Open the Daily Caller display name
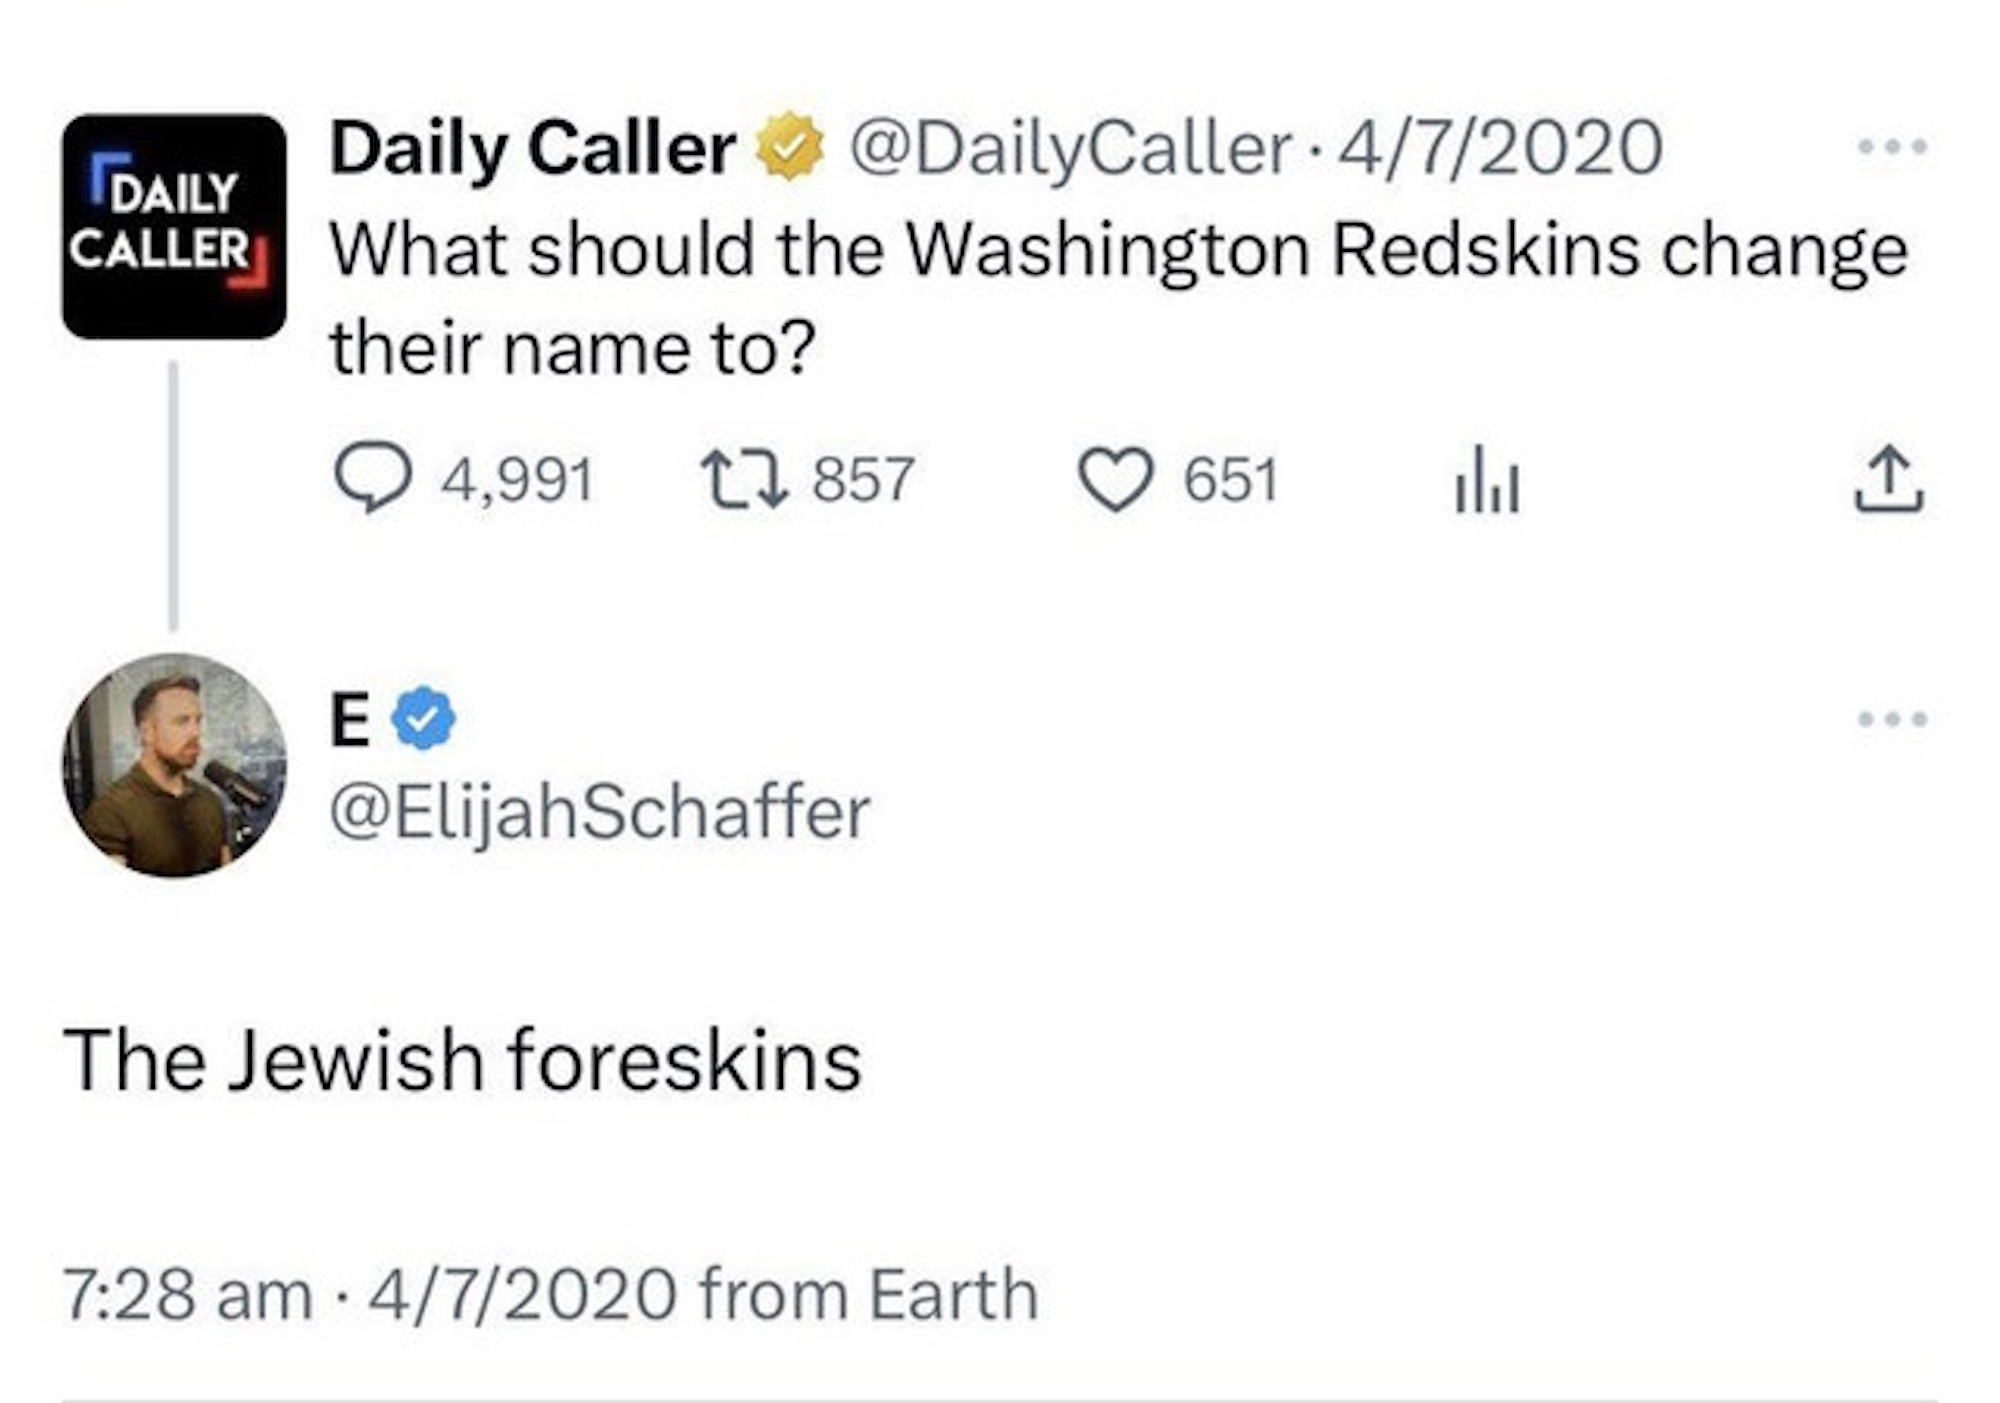Screen dimensions: 2000x1403 pyautogui.click(x=532, y=148)
